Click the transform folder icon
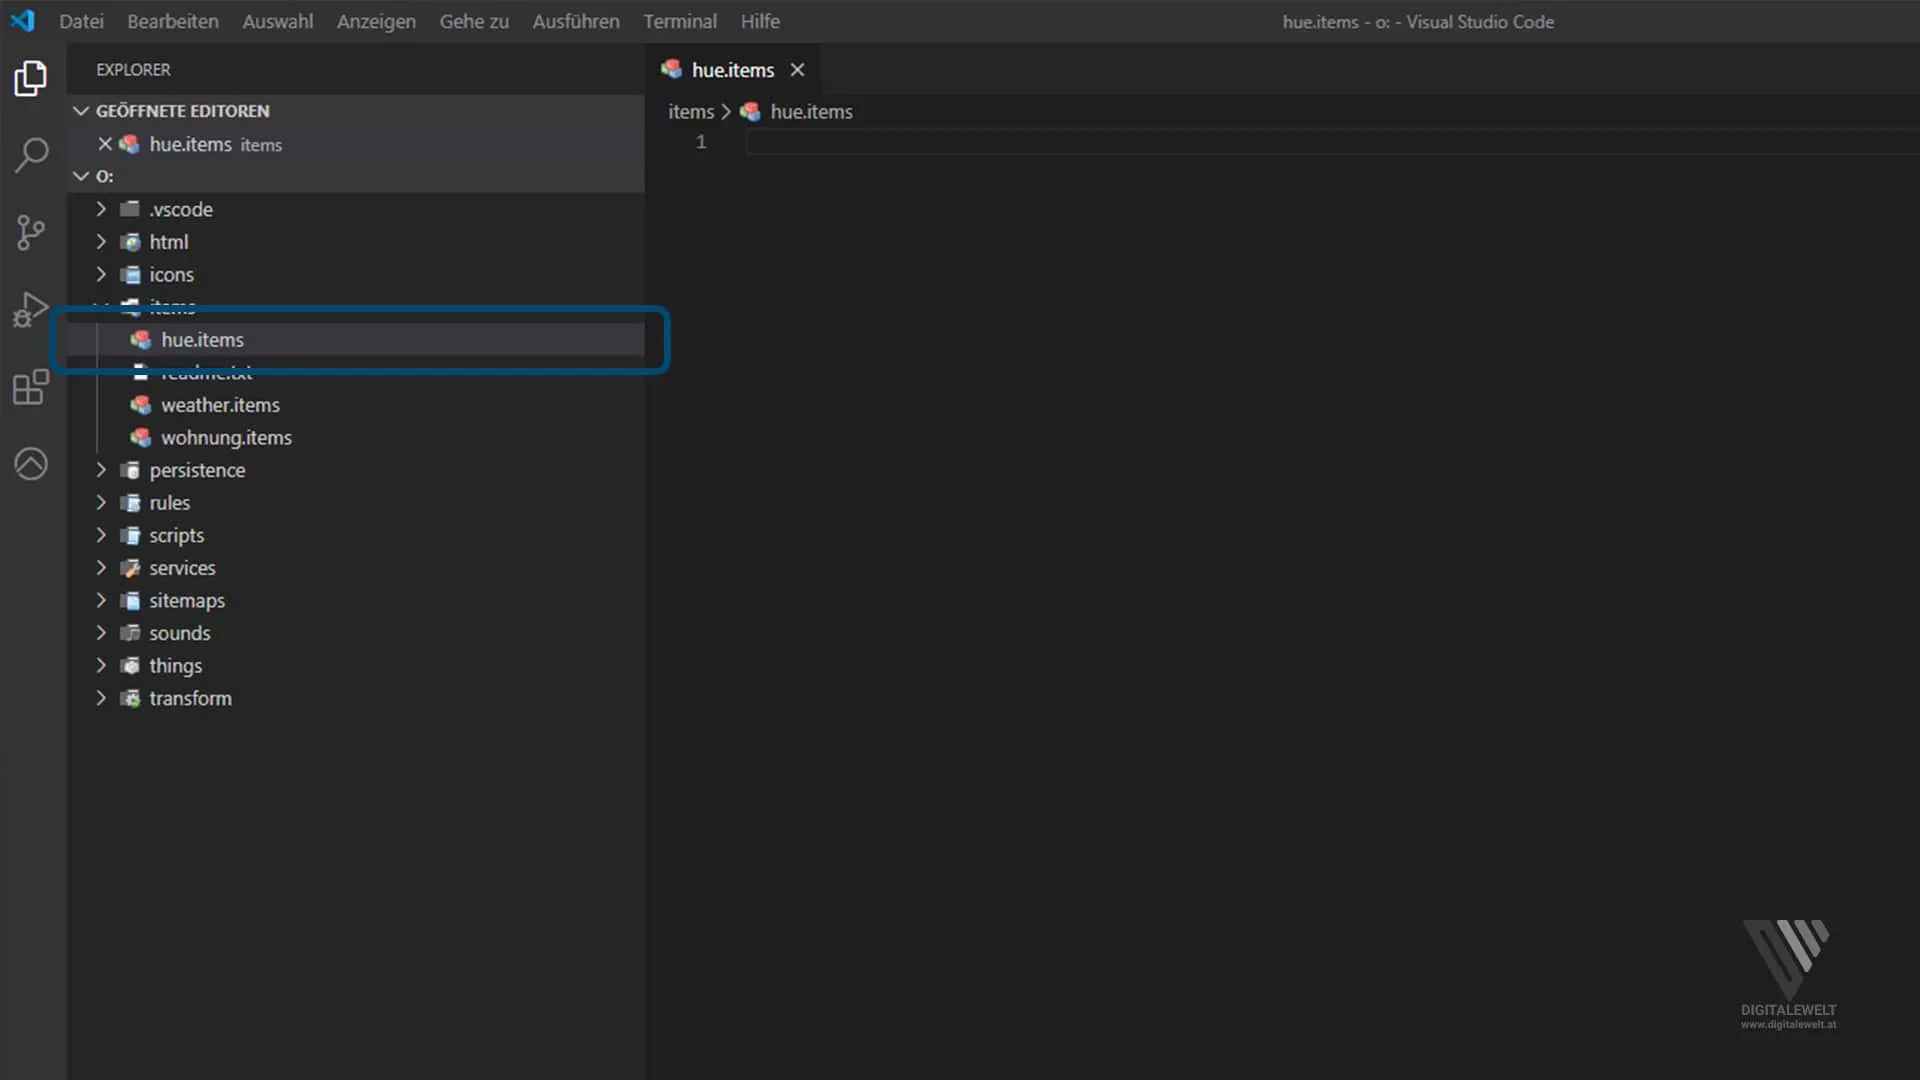The image size is (1920, 1080). pyautogui.click(x=130, y=698)
